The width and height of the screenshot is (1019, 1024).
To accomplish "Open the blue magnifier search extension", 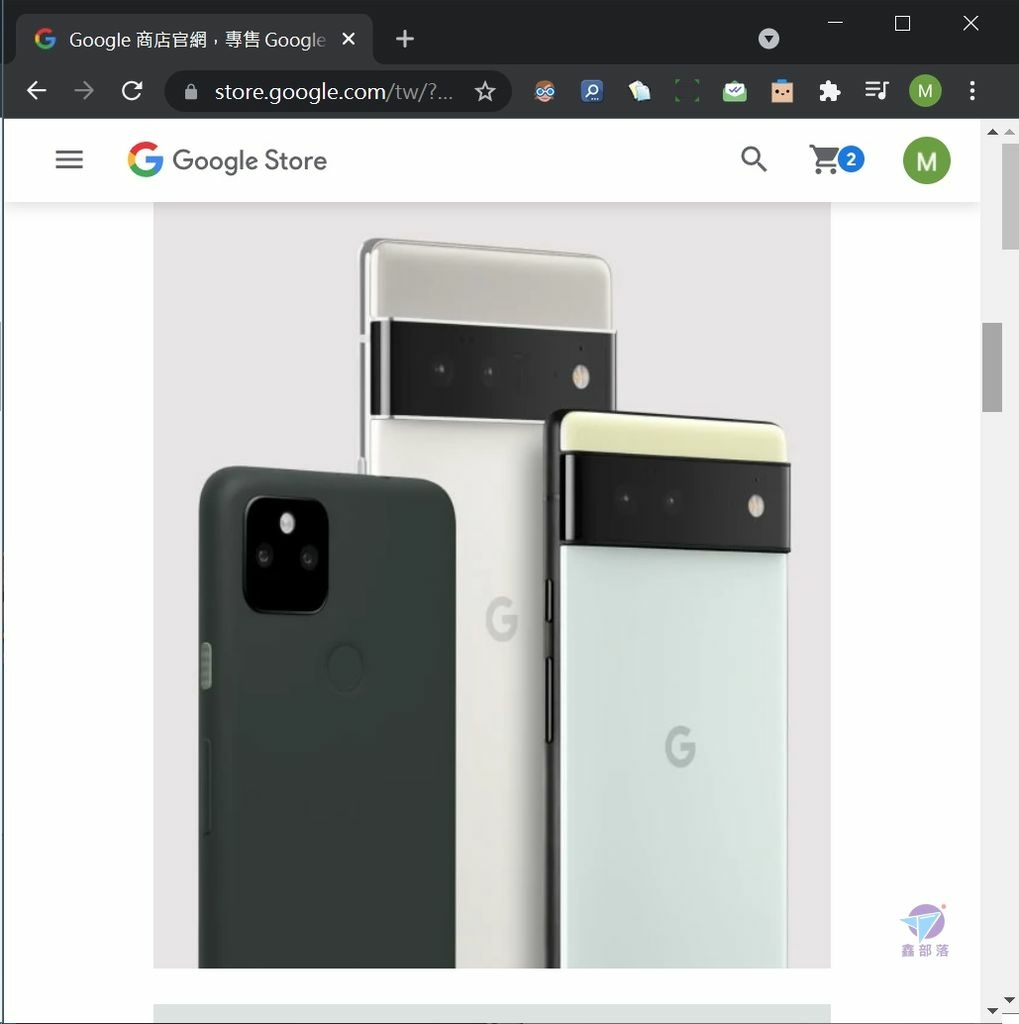I will coord(592,91).
